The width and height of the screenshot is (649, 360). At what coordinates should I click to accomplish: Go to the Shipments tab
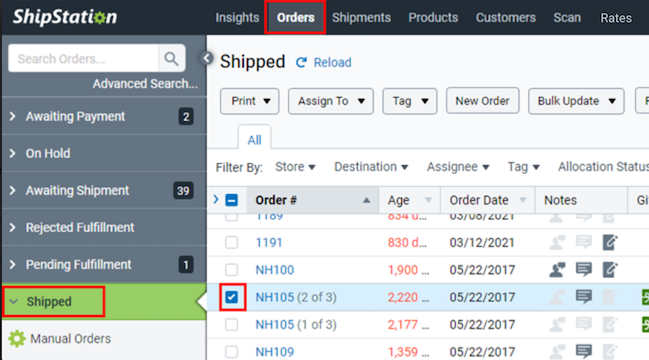[361, 17]
